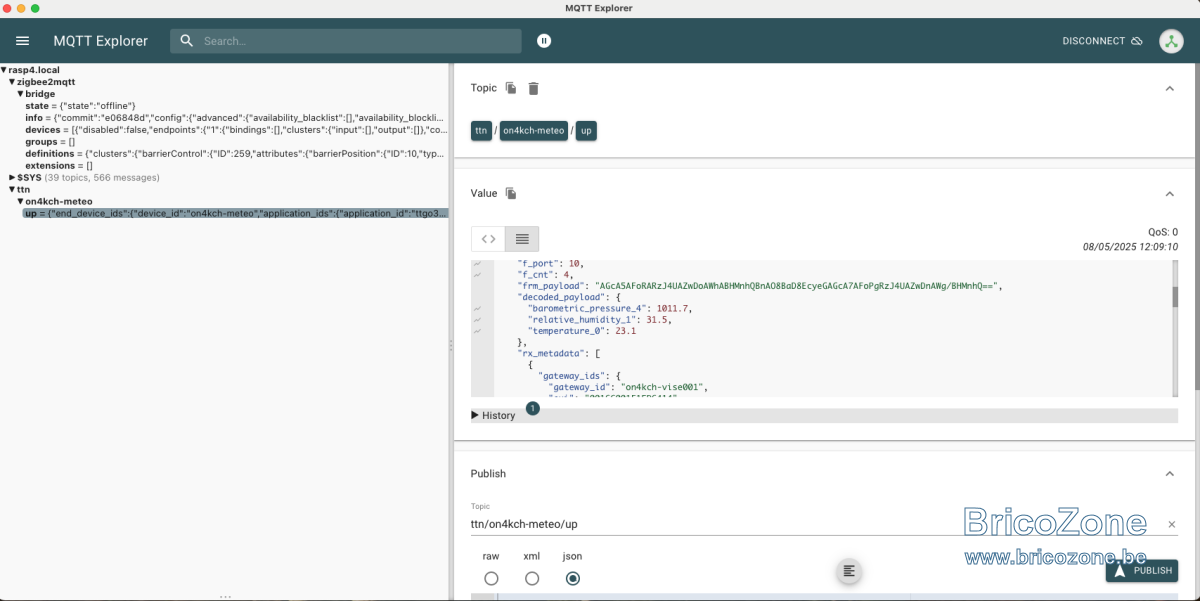This screenshot has width=1200, height=601.
Task: Select the definitions topic row
Action: pyautogui.click(x=235, y=154)
